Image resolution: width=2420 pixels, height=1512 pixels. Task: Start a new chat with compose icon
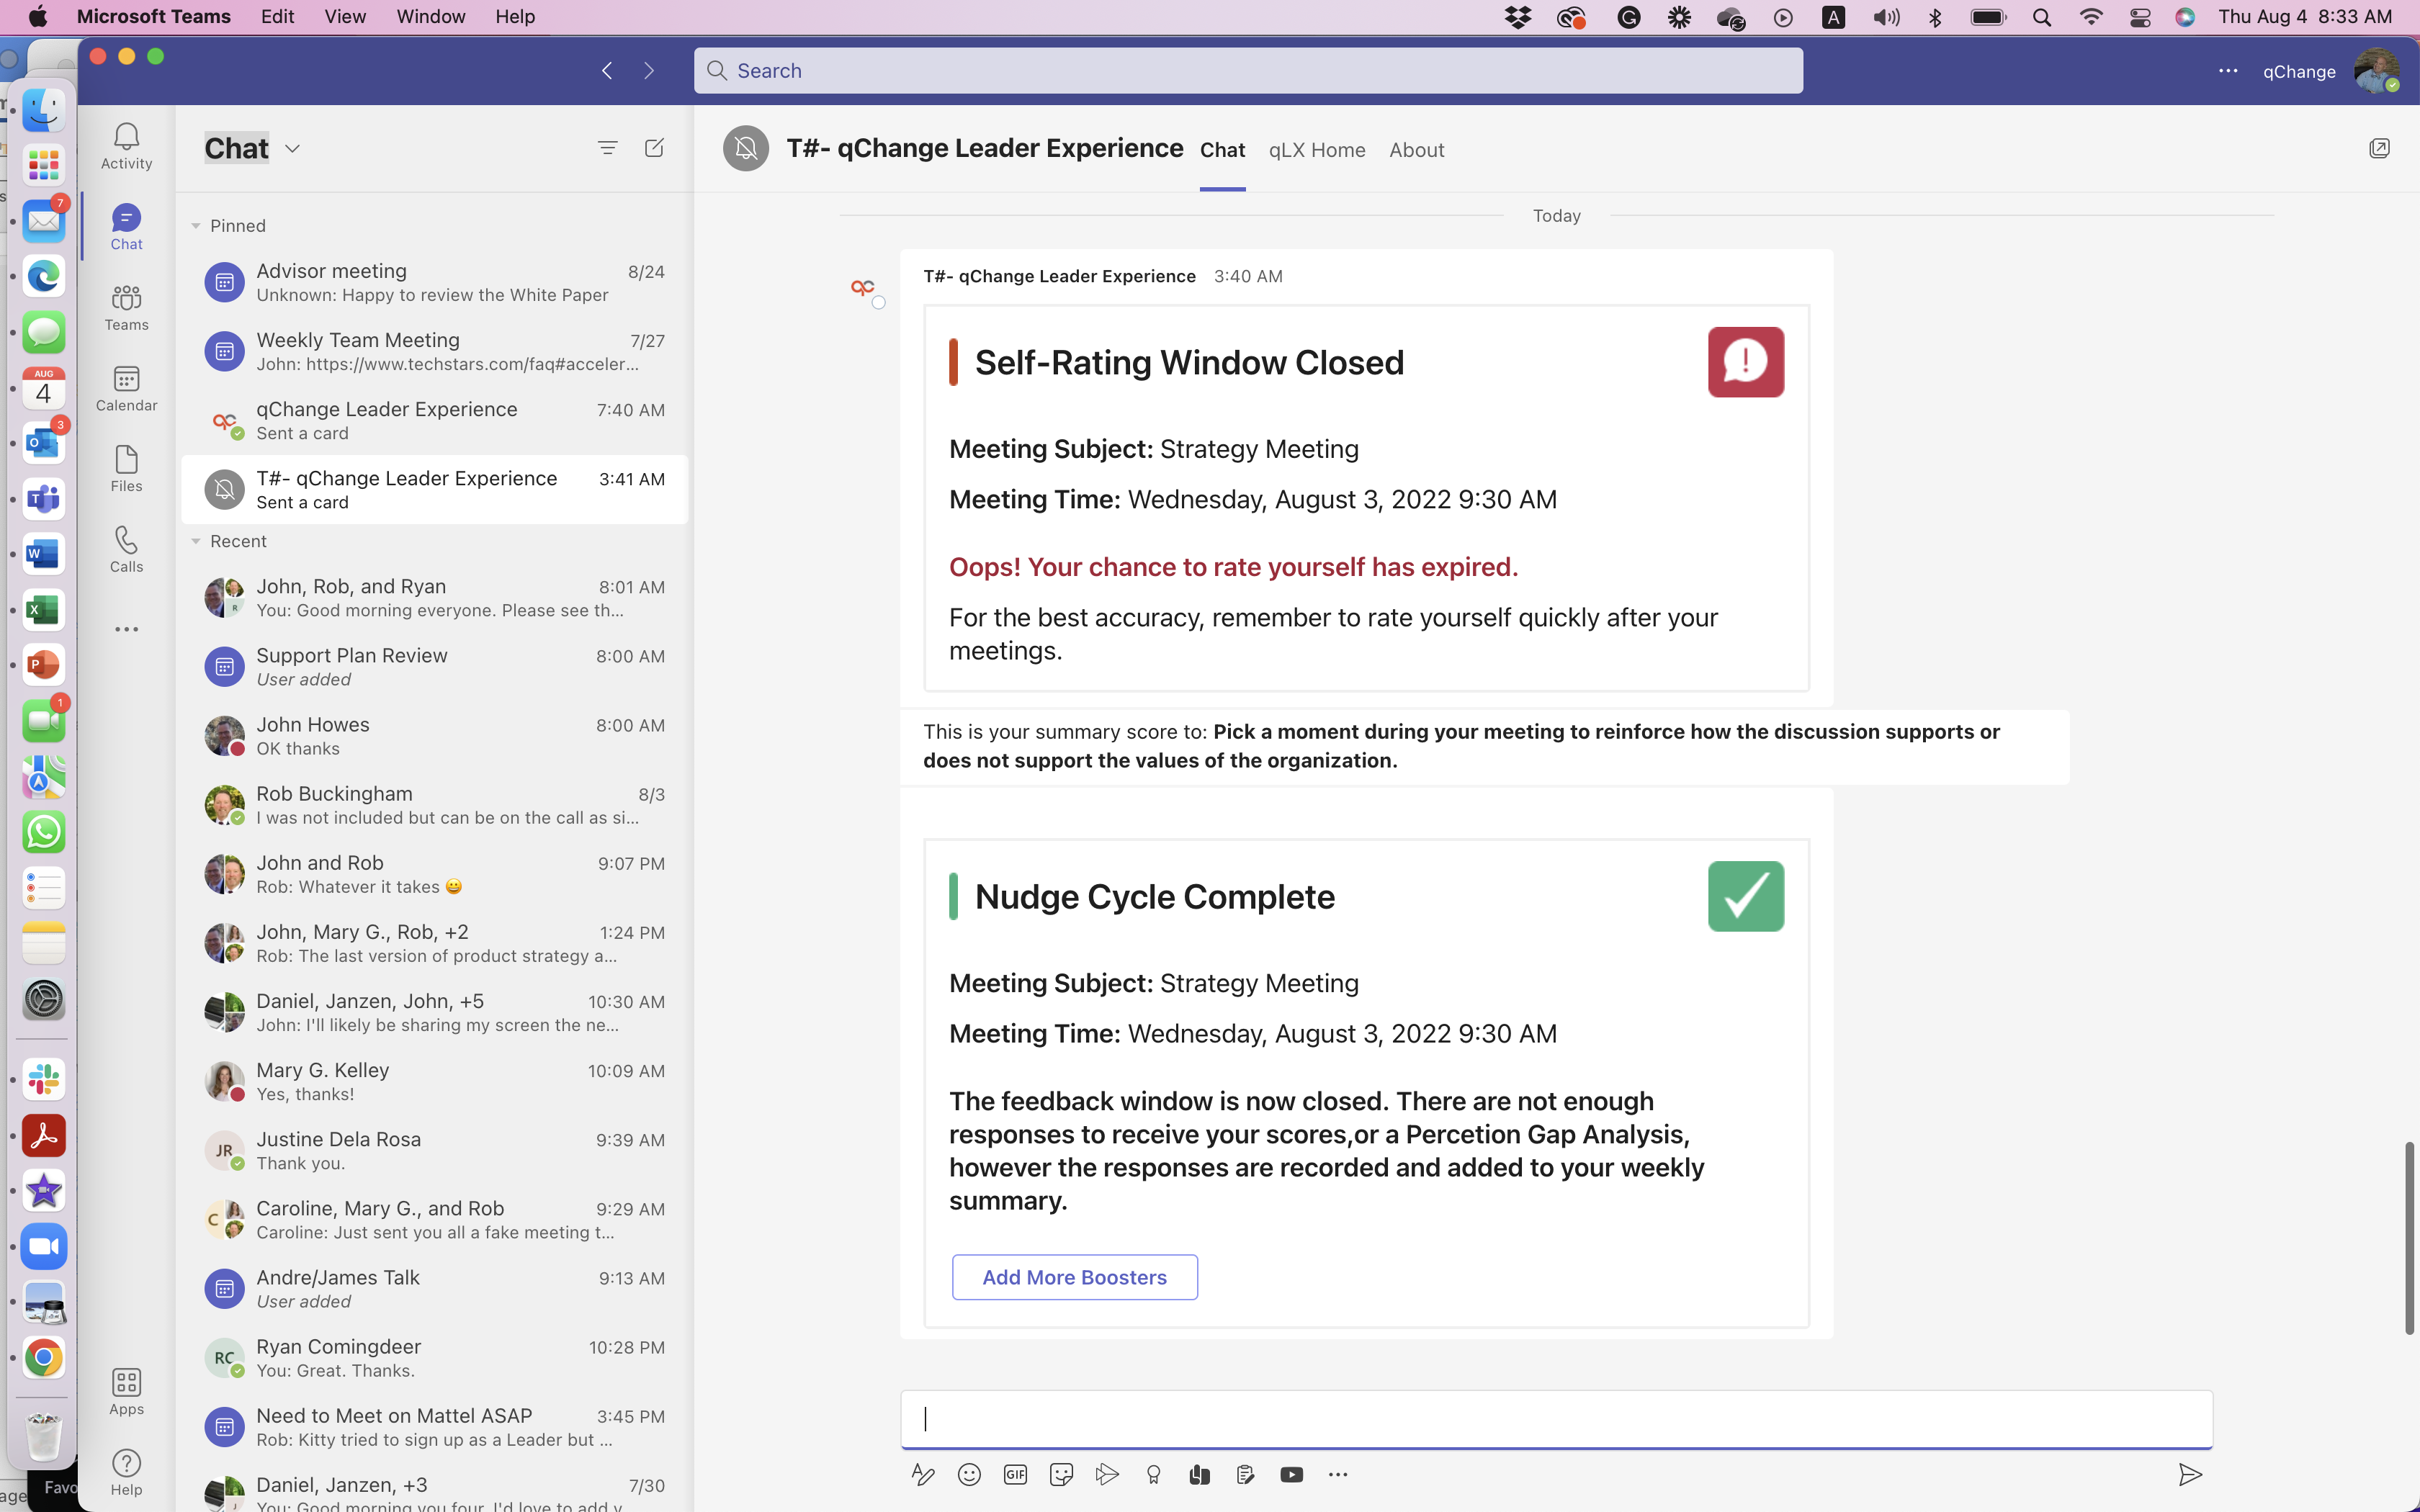click(x=654, y=148)
